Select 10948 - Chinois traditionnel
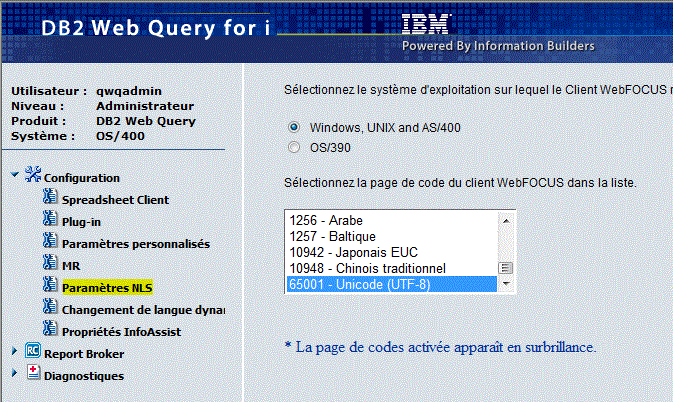The width and height of the screenshot is (673, 402). tap(392, 268)
